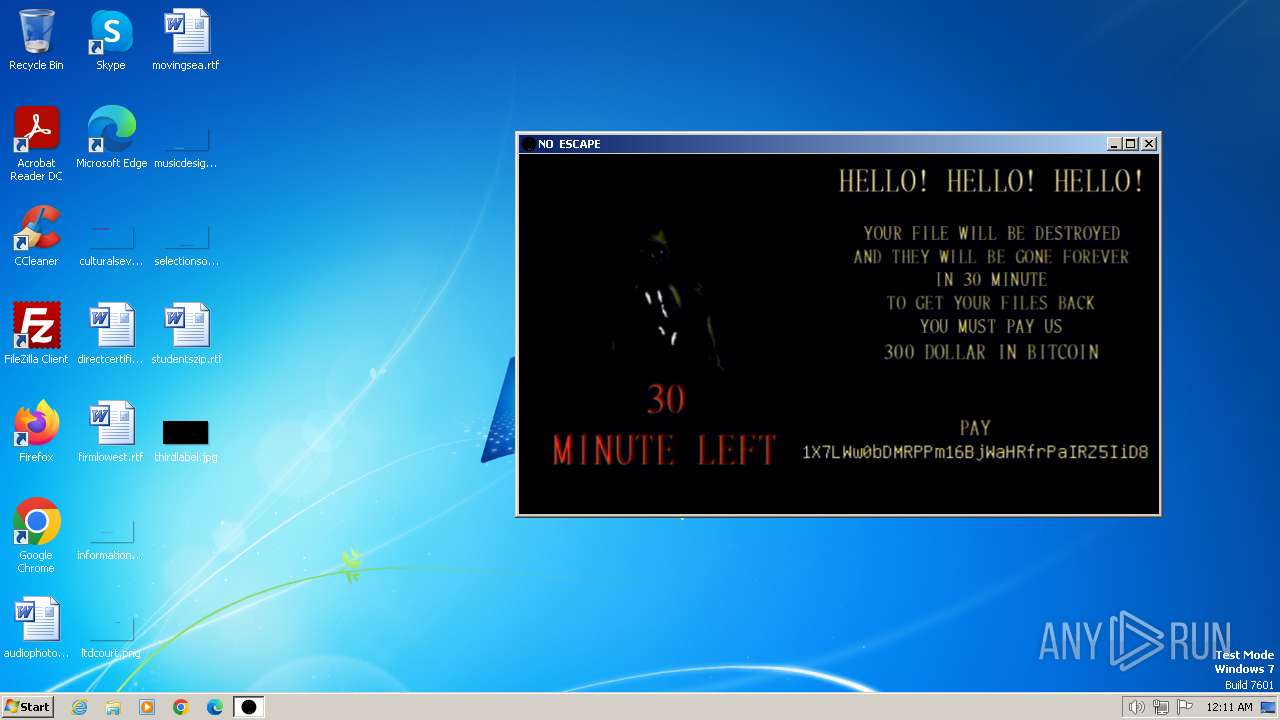Click Show desktop button at taskbar end
1280x720 pixels.
pos(1269,707)
